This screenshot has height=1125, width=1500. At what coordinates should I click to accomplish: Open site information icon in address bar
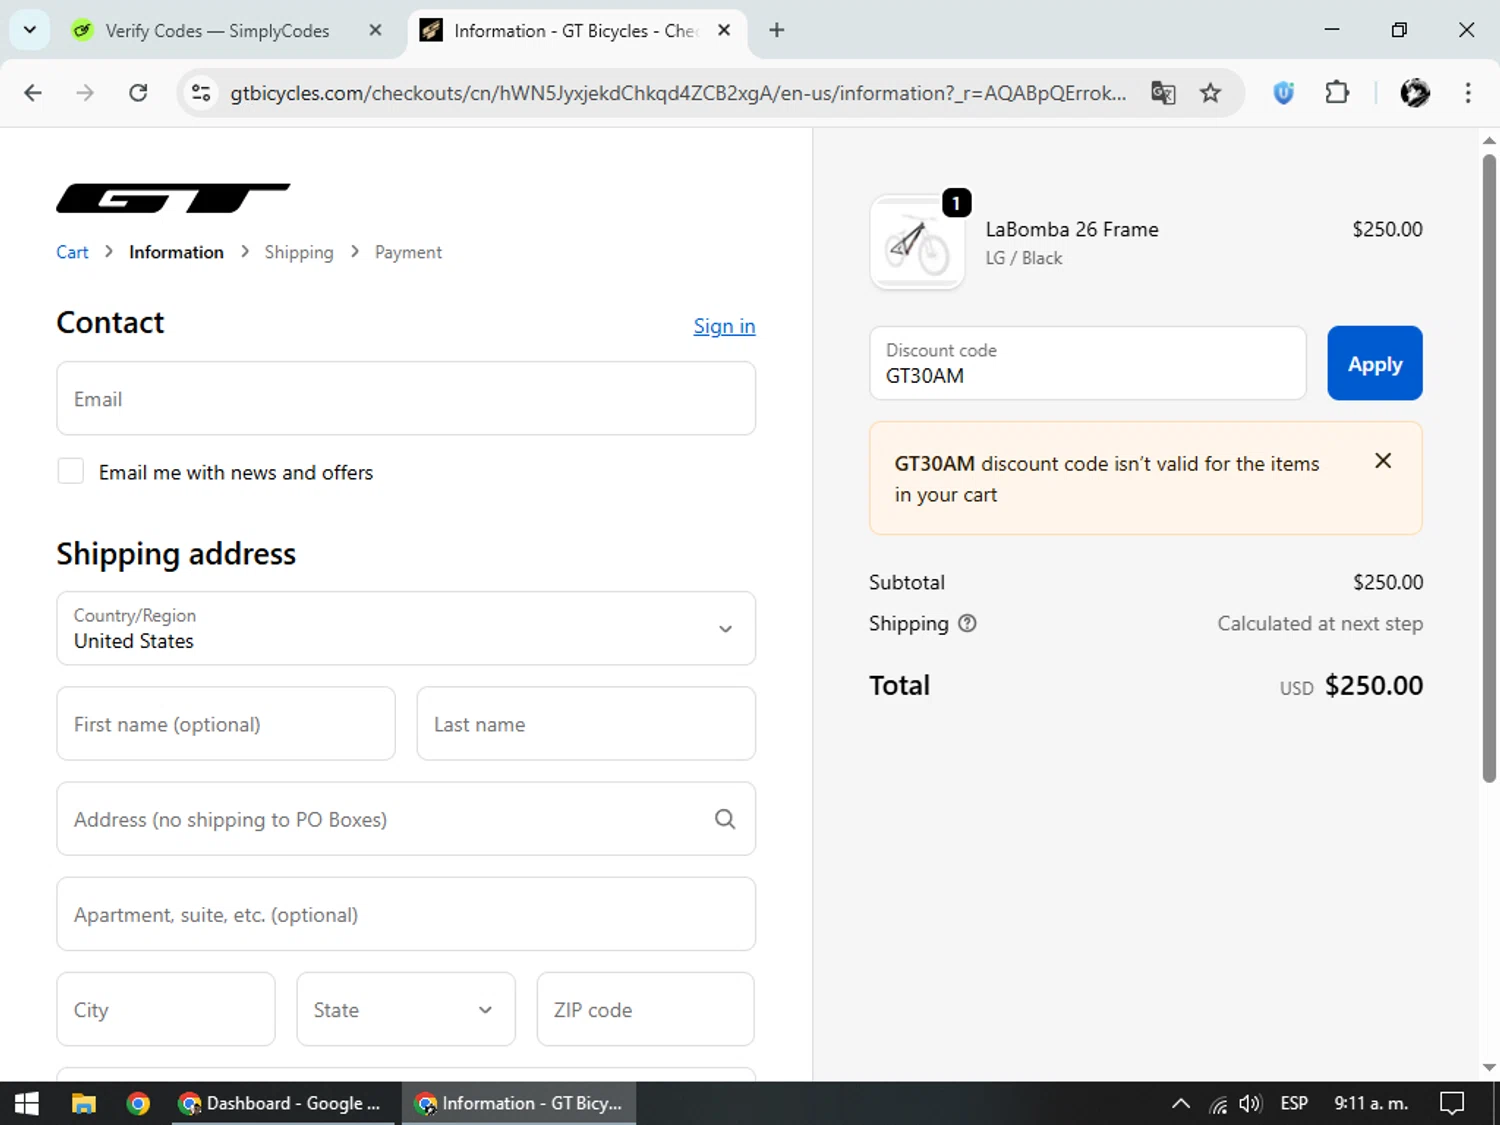point(201,93)
